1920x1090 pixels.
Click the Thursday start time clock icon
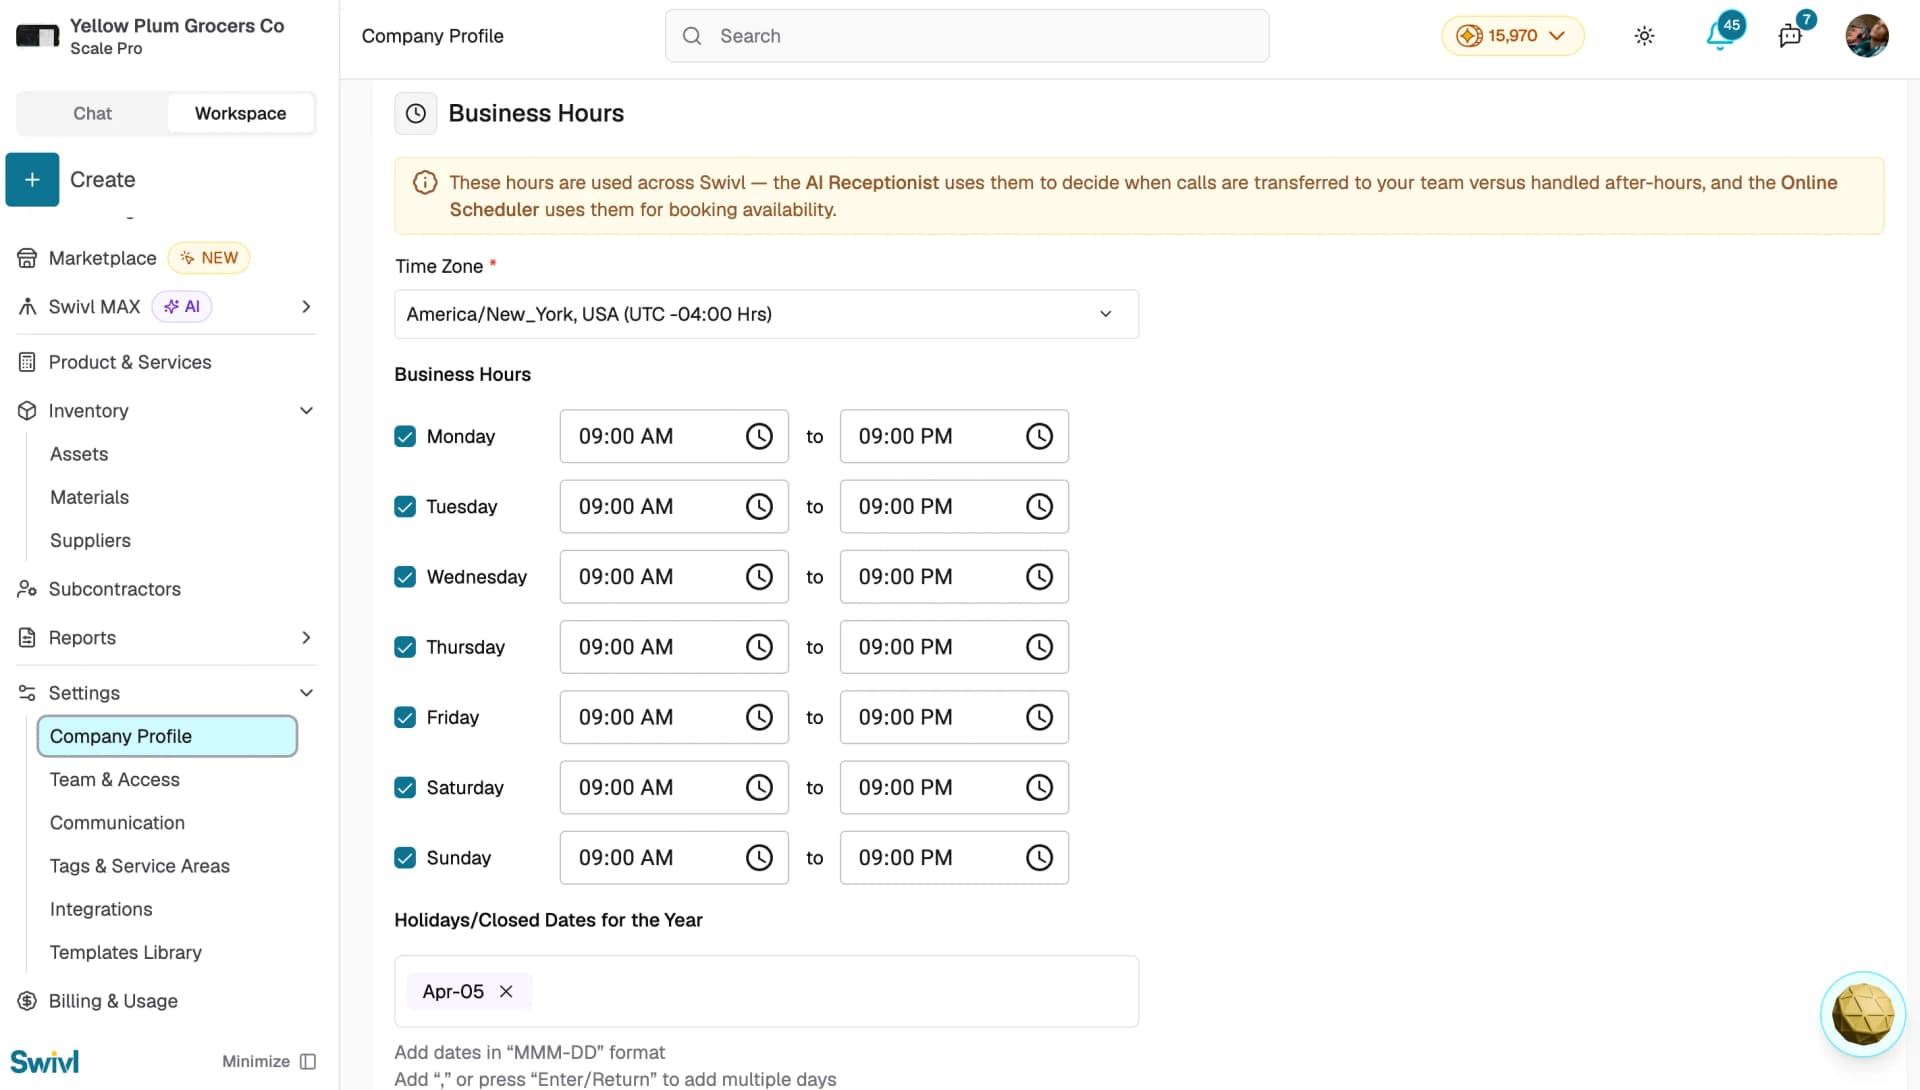[x=759, y=647]
